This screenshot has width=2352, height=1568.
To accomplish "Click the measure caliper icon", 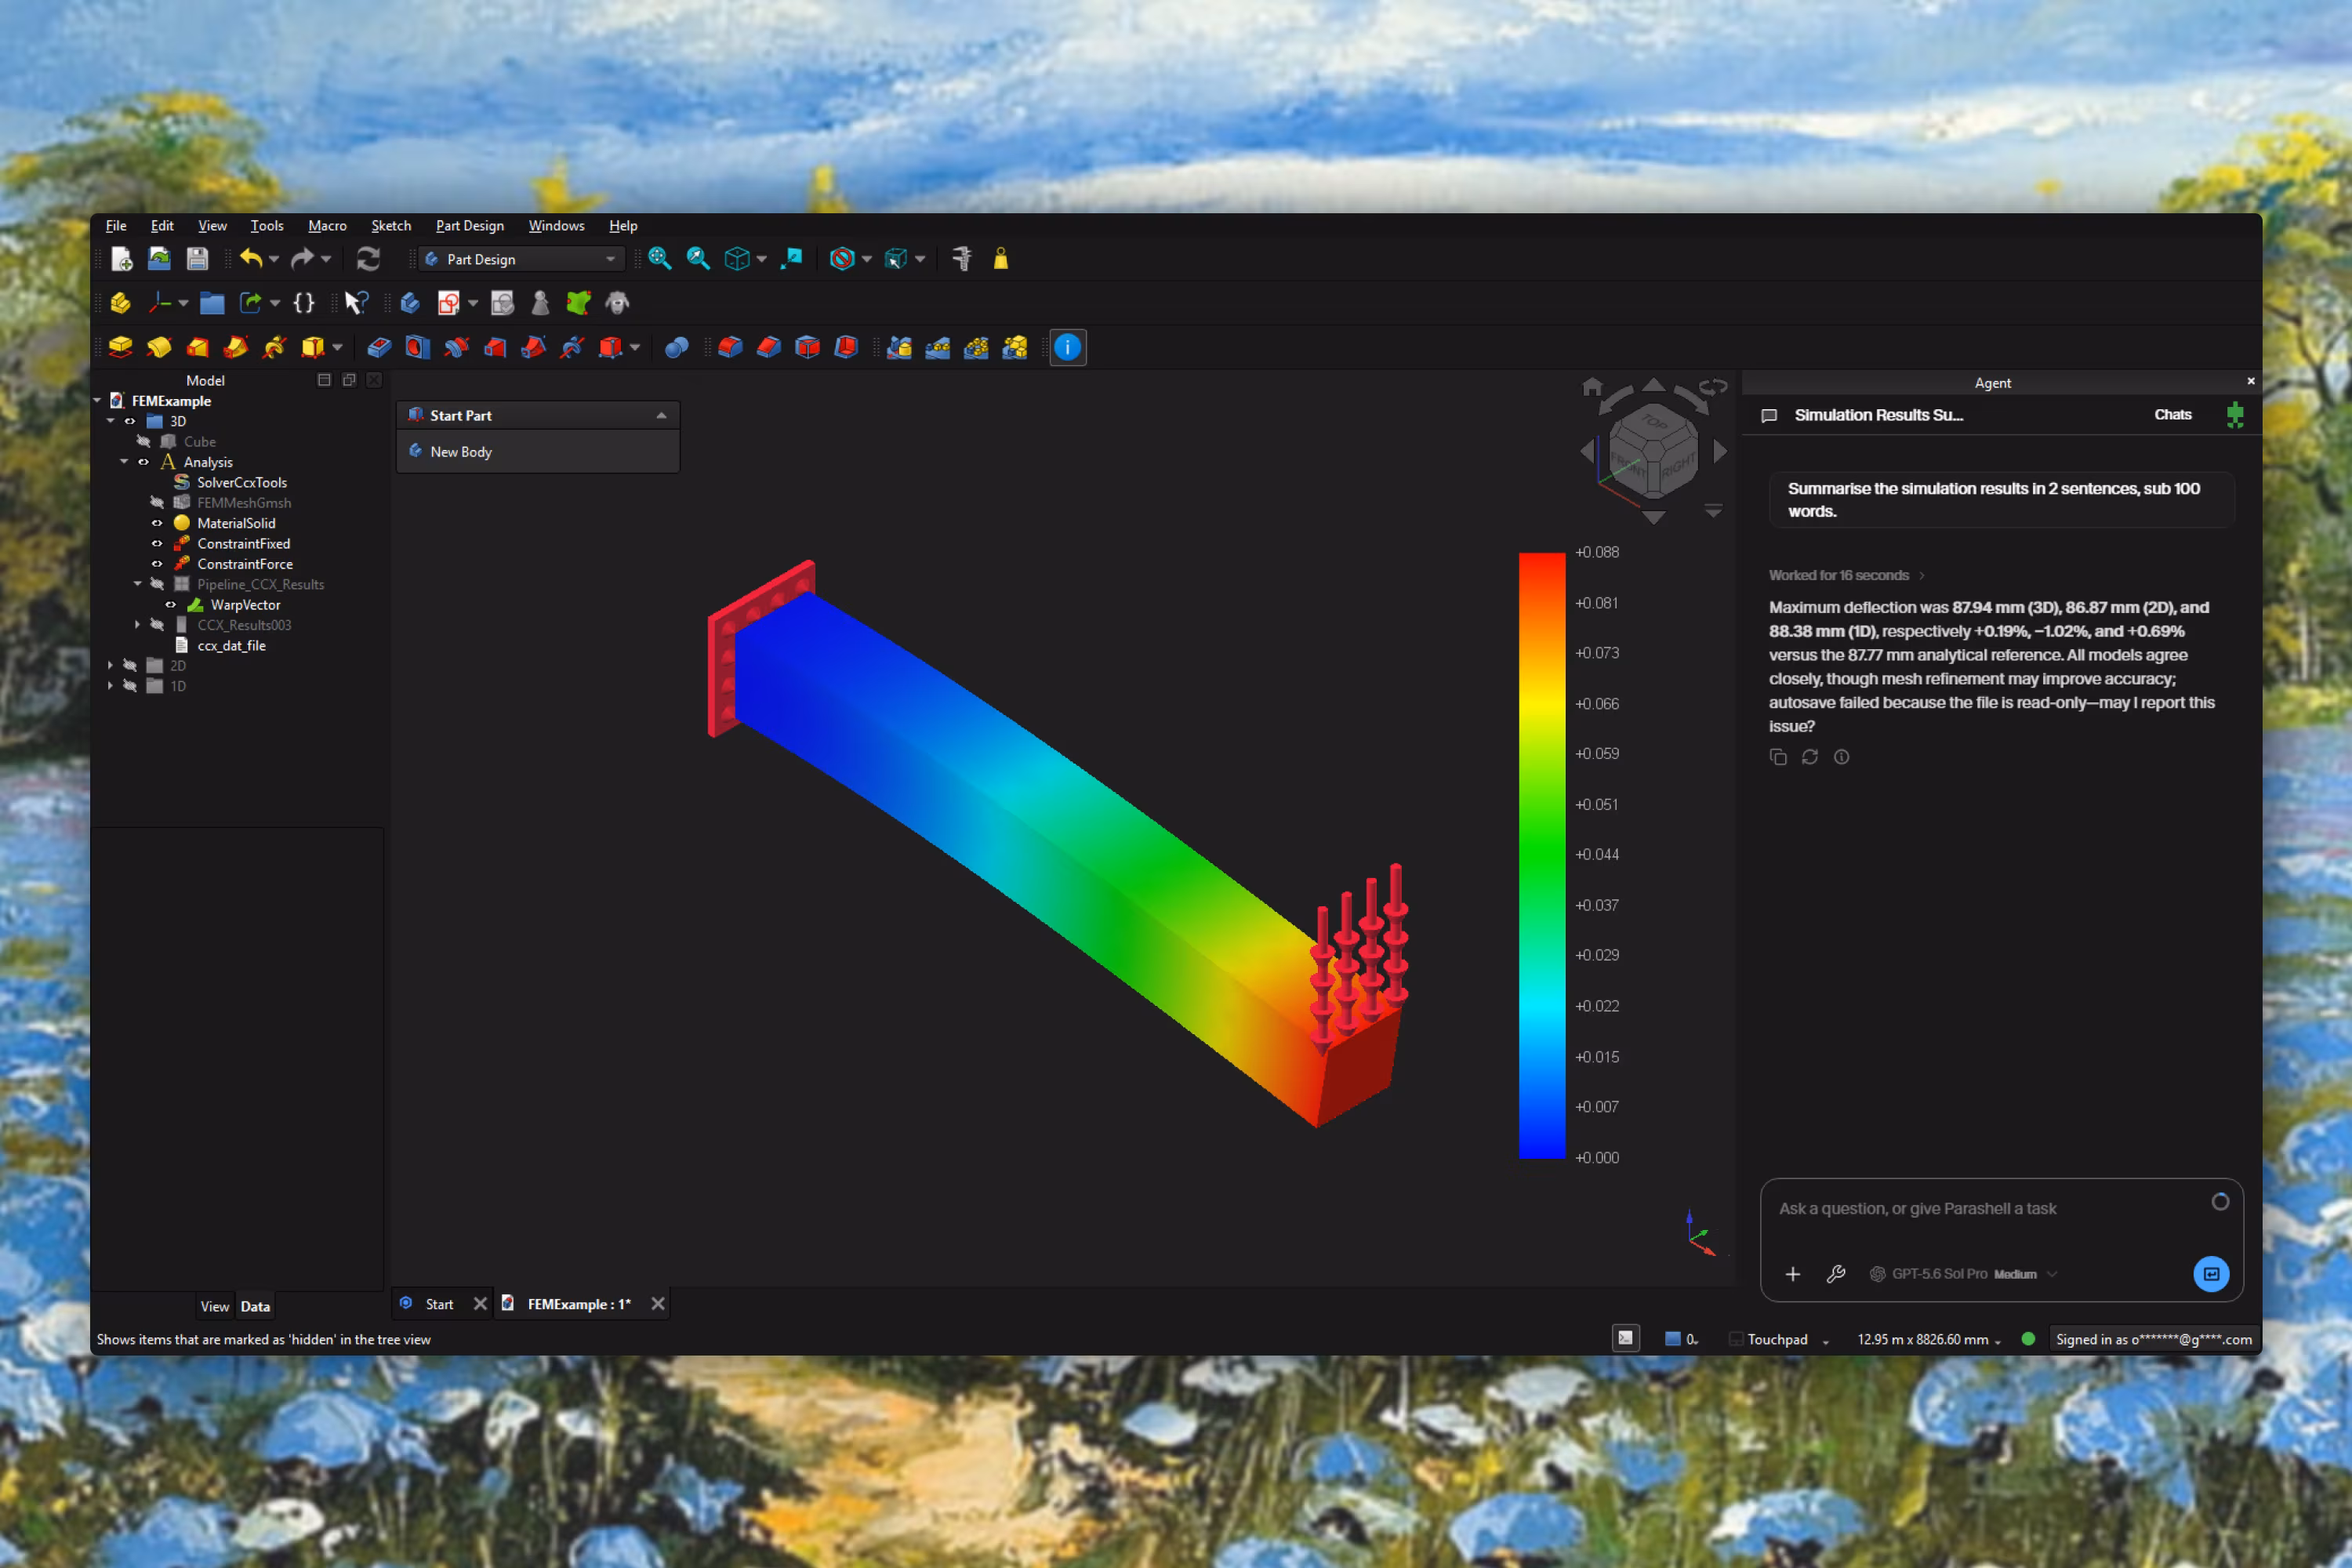I will pyautogui.click(x=962, y=259).
